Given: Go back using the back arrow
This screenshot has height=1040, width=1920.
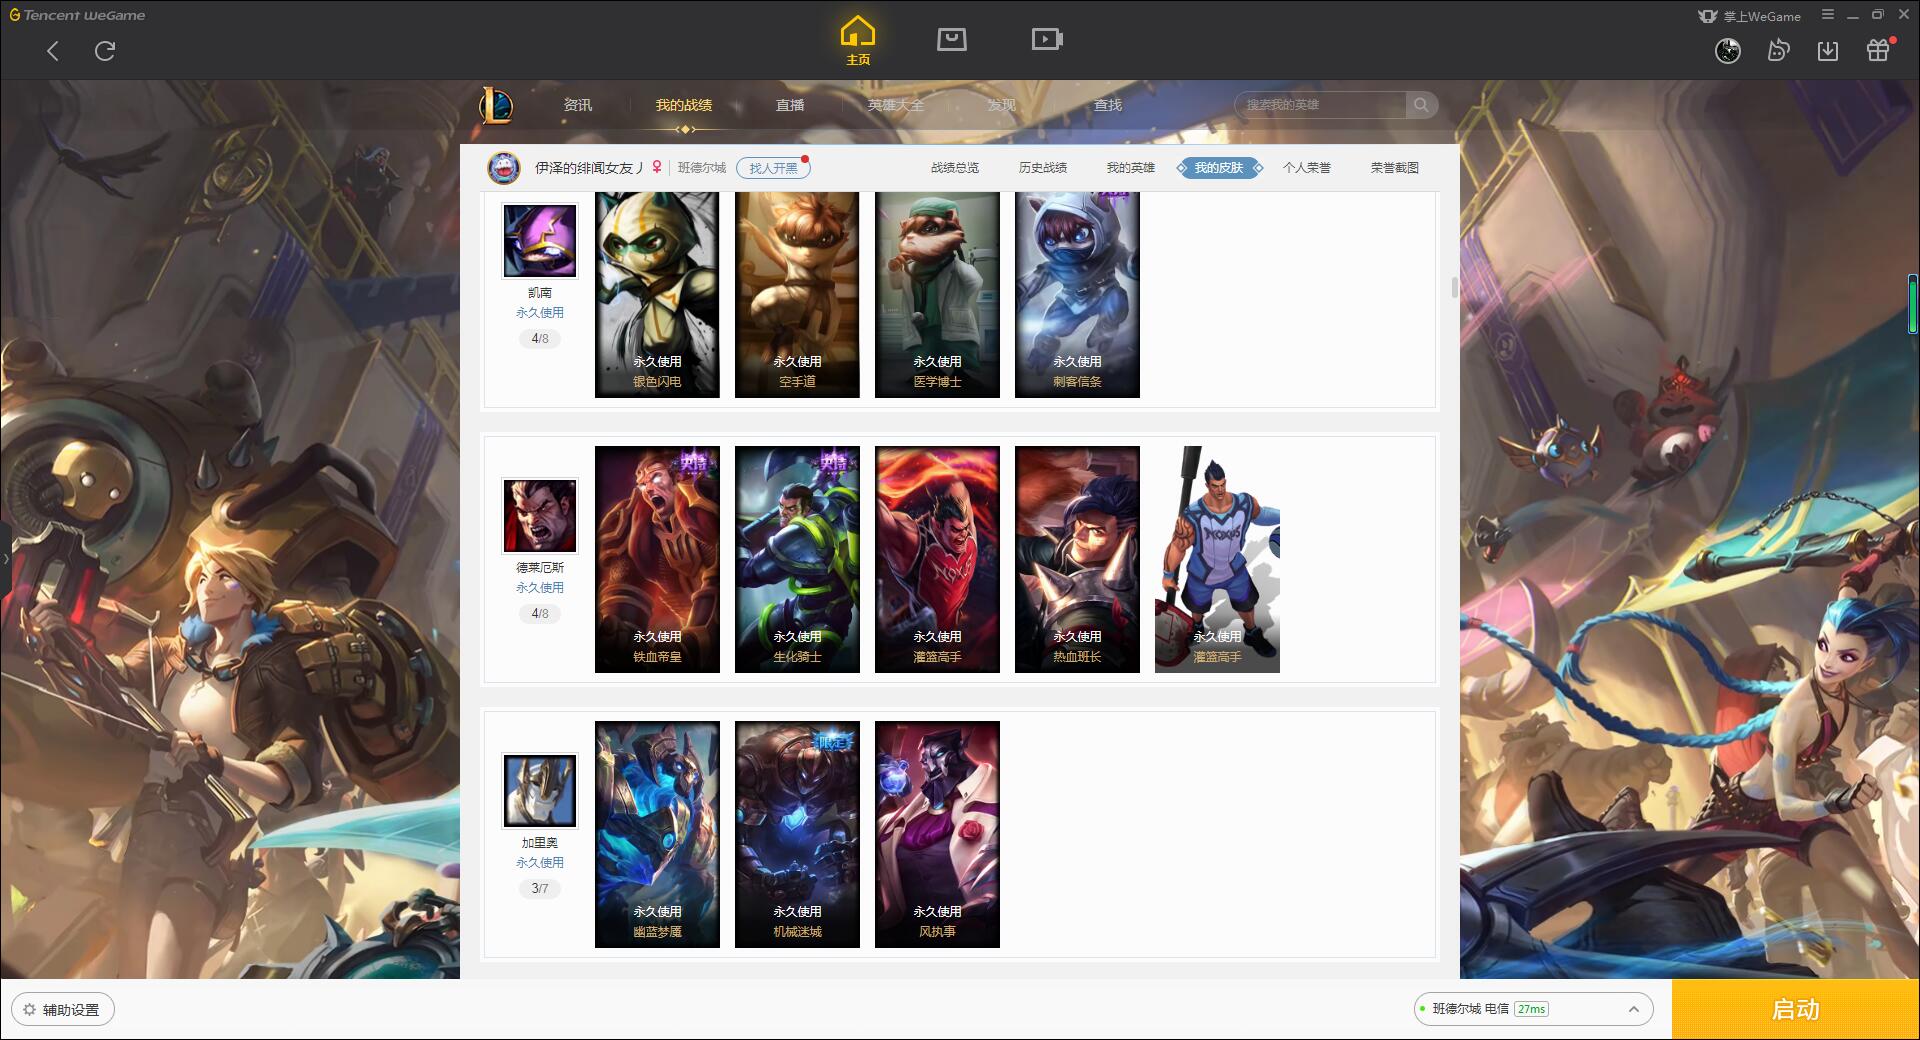Looking at the screenshot, I should pos(53,51).
